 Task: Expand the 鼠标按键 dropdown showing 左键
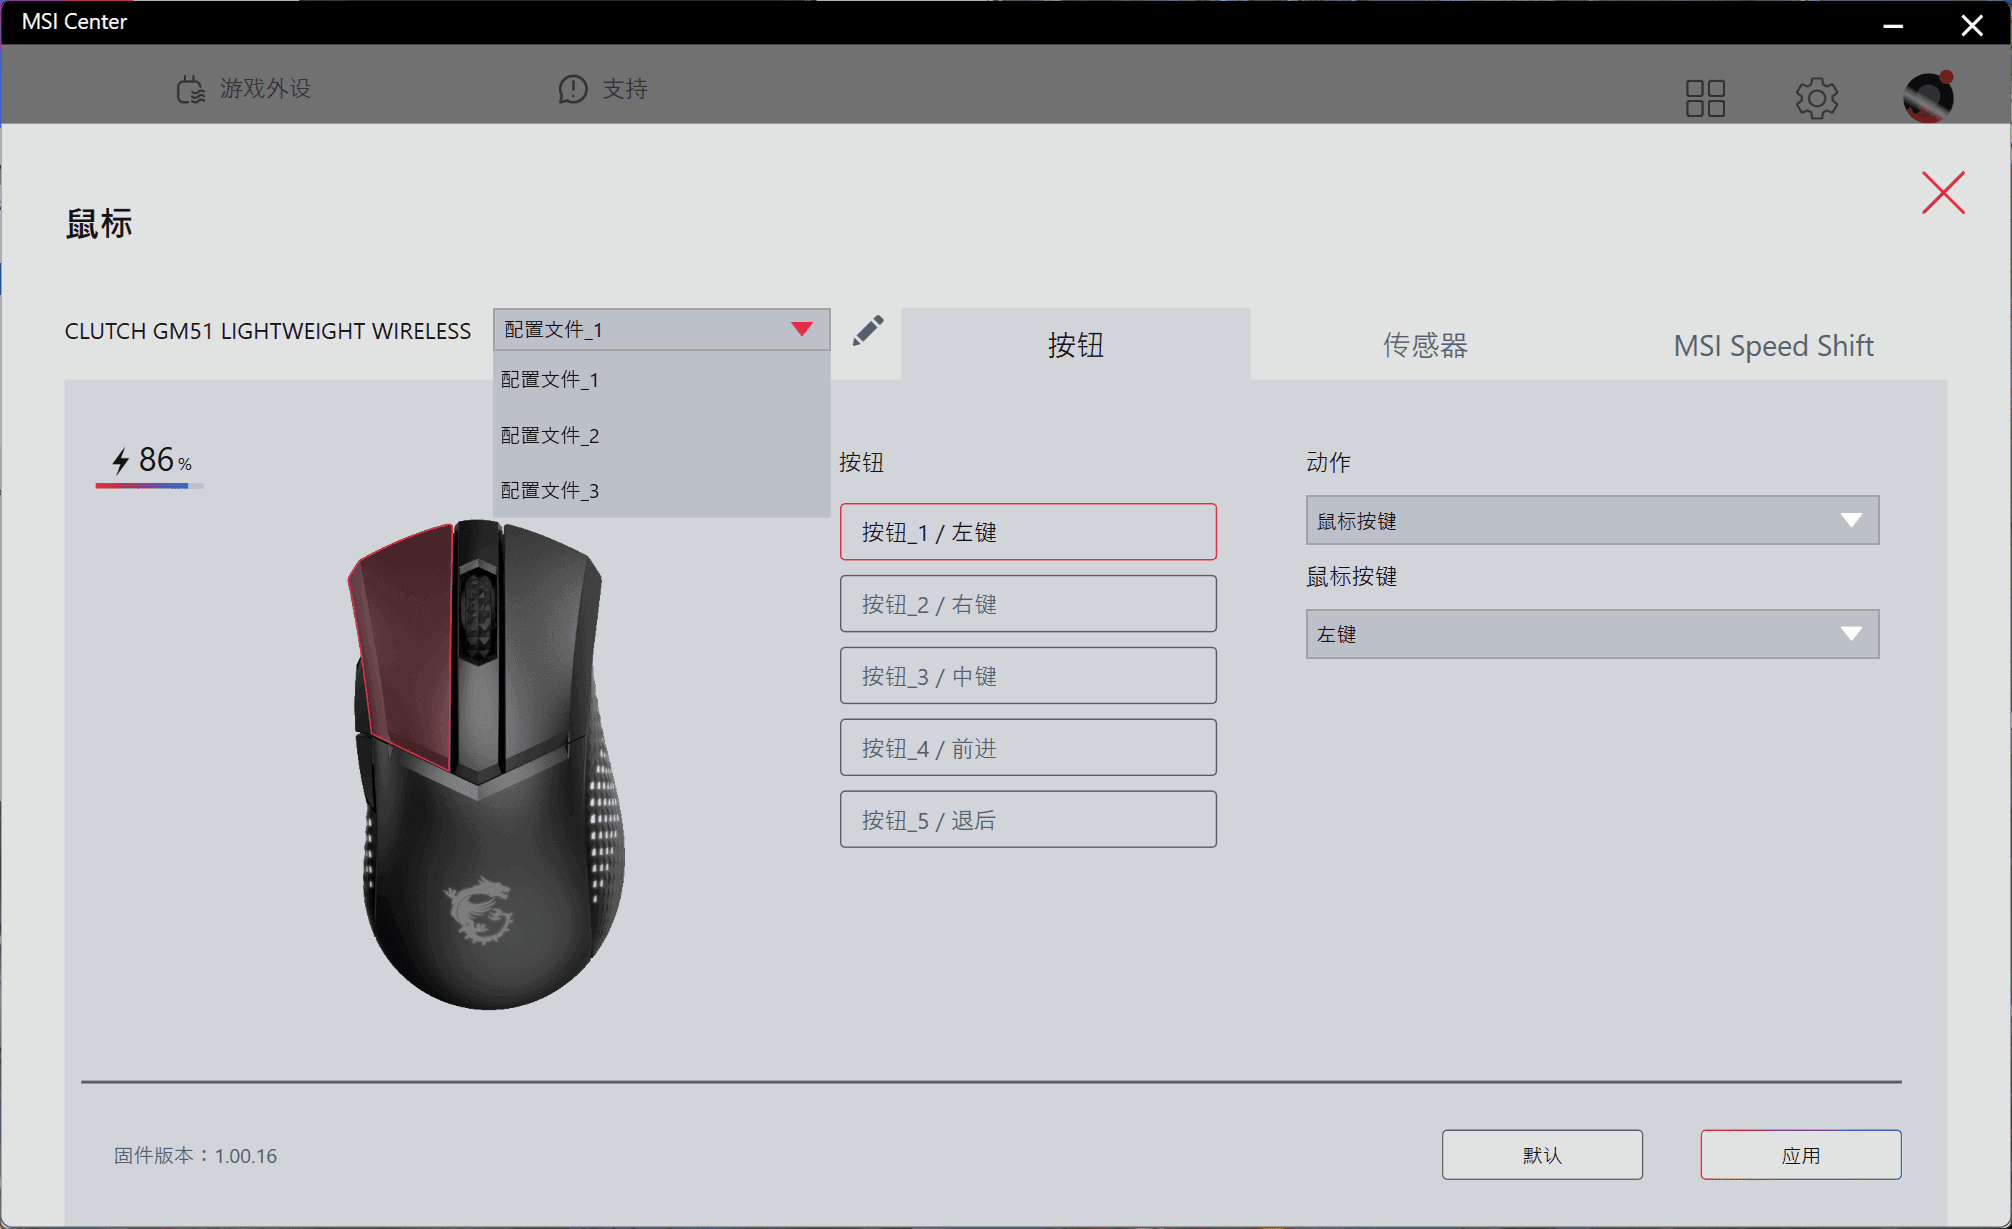point(1592,634)
